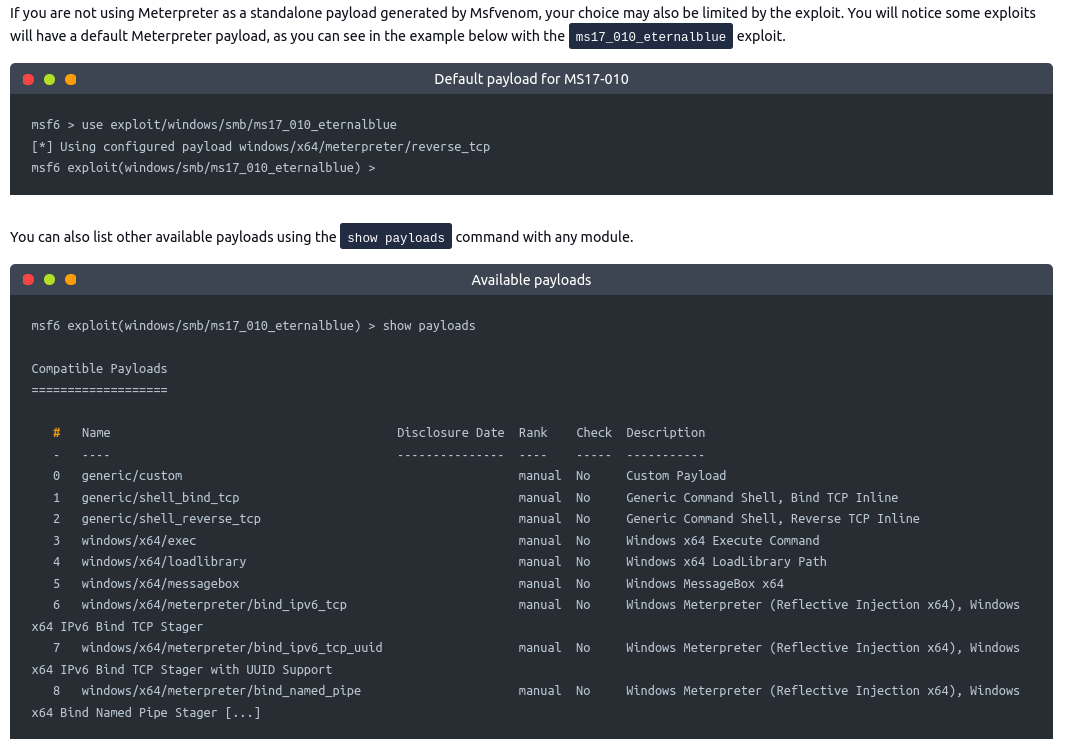The height and width of the screenshot is (754, 1071).
Task: Click 'windows/x64/loadlibrary' payload name
Action: (164, 562)
